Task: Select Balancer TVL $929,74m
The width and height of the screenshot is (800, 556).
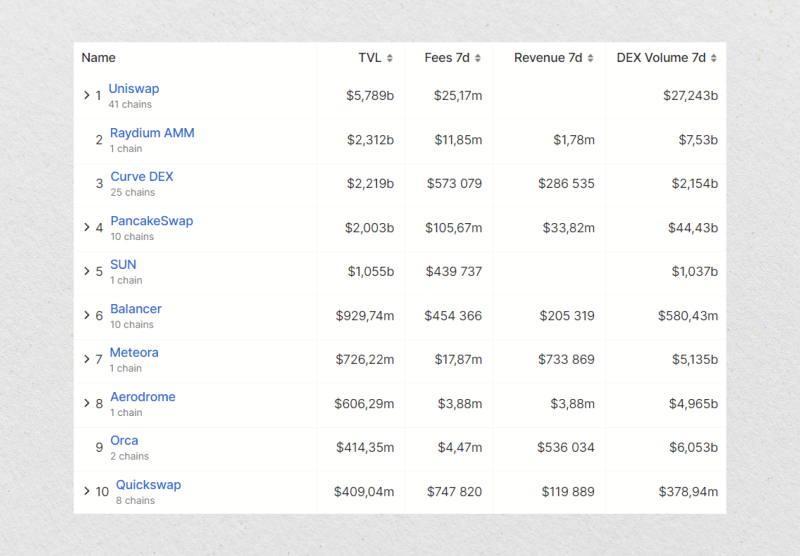Action: point(365,316)
